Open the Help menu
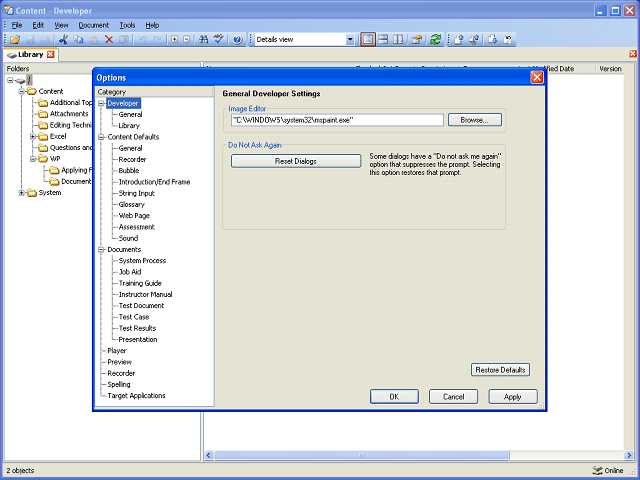 (x=152, y=25)
